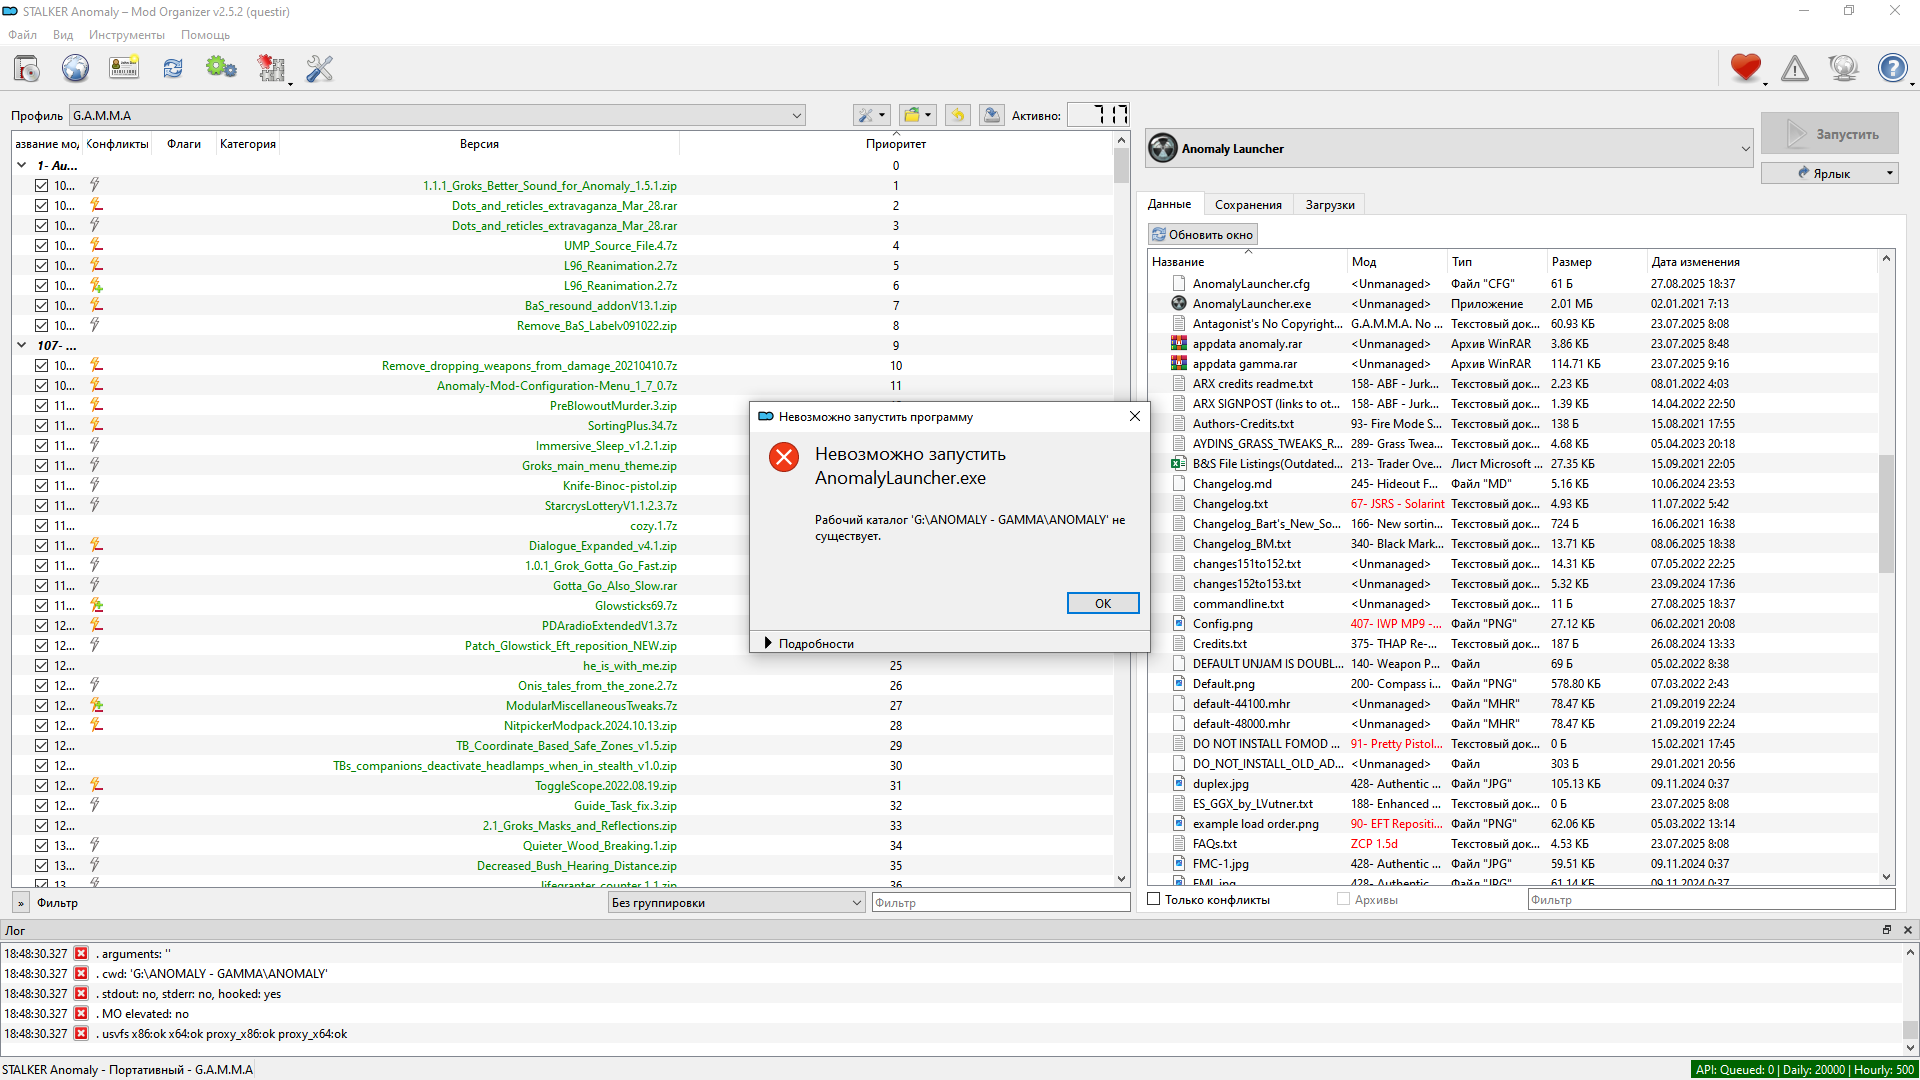Click the blue help question mark icon
This screenshot has height=1080, width=1920.
(1892, 68)
